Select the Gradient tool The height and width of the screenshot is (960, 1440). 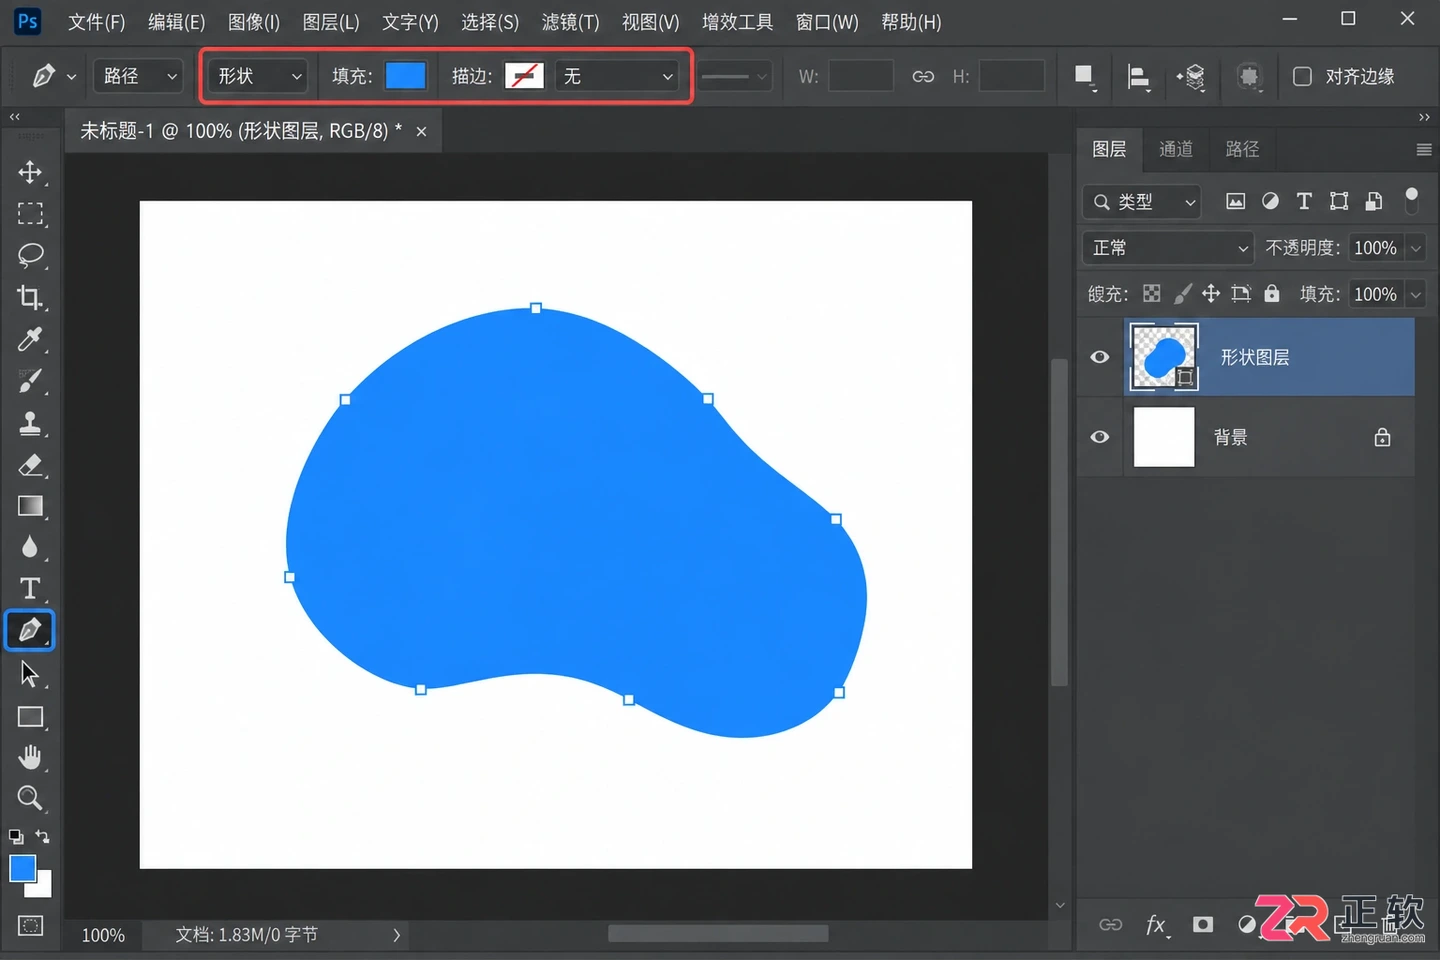coord(30,506)
